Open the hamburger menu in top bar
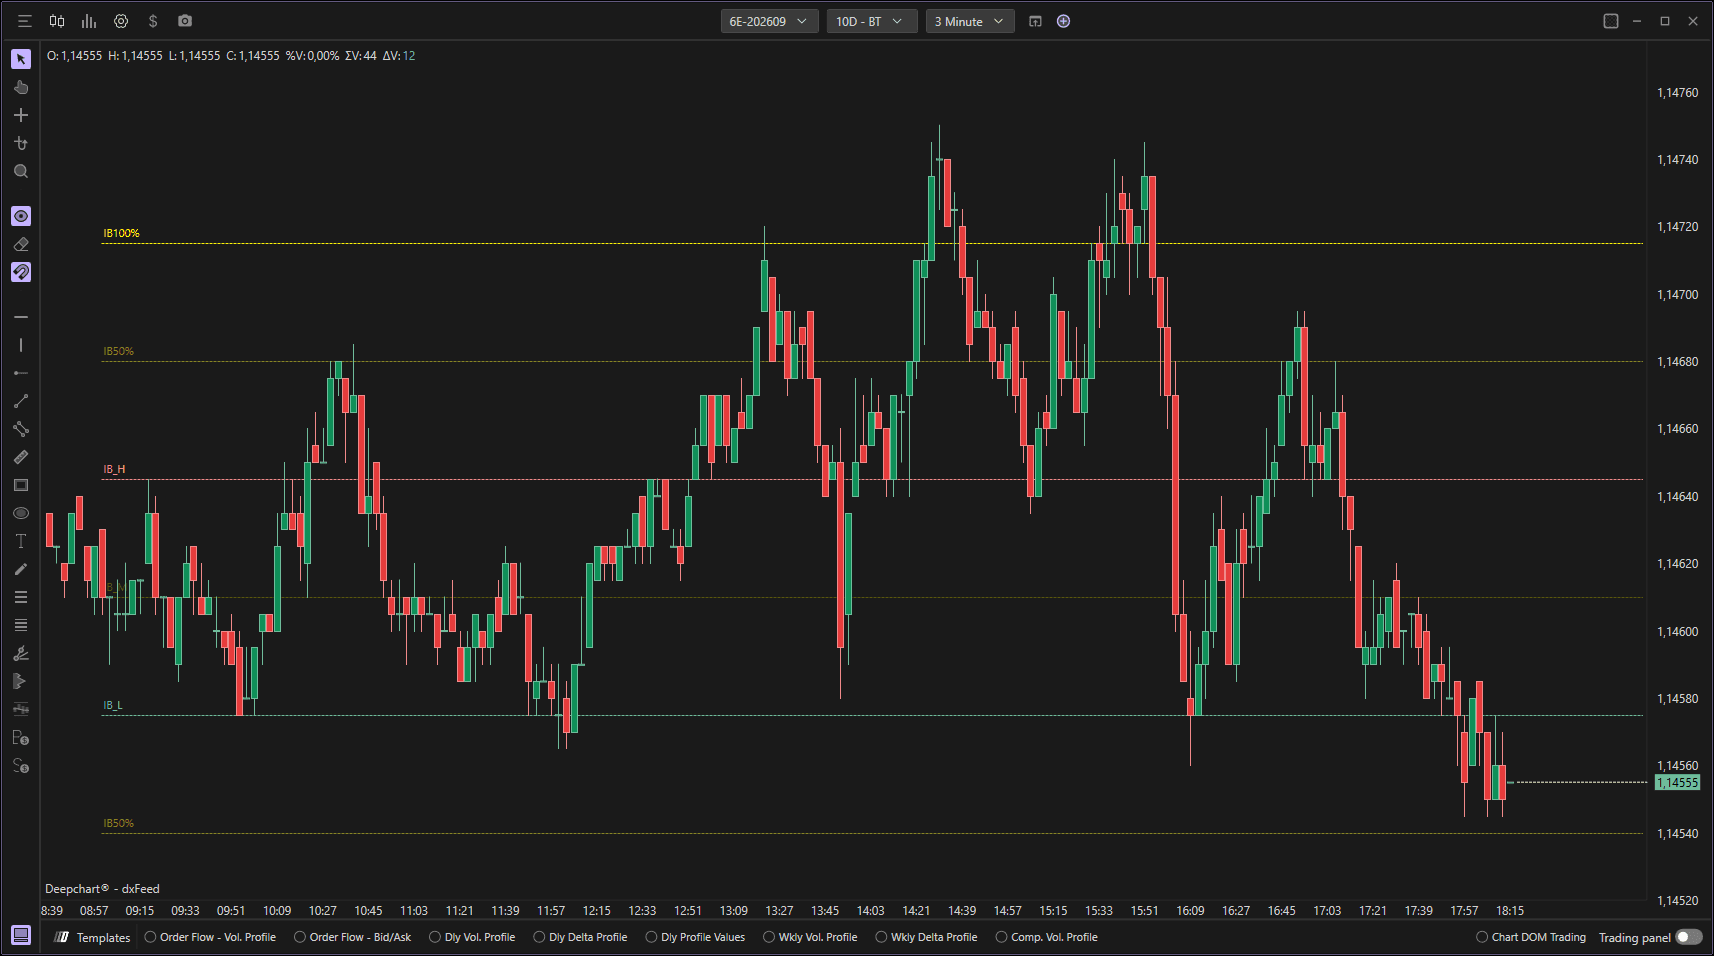This screenshot has height=956, width=1714. tap(25, 21)
